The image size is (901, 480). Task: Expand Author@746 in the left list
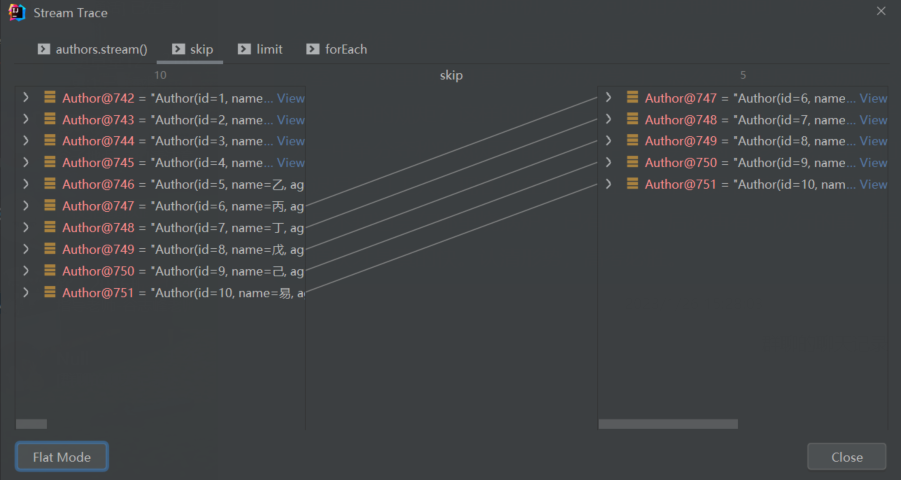coord(26,184)
